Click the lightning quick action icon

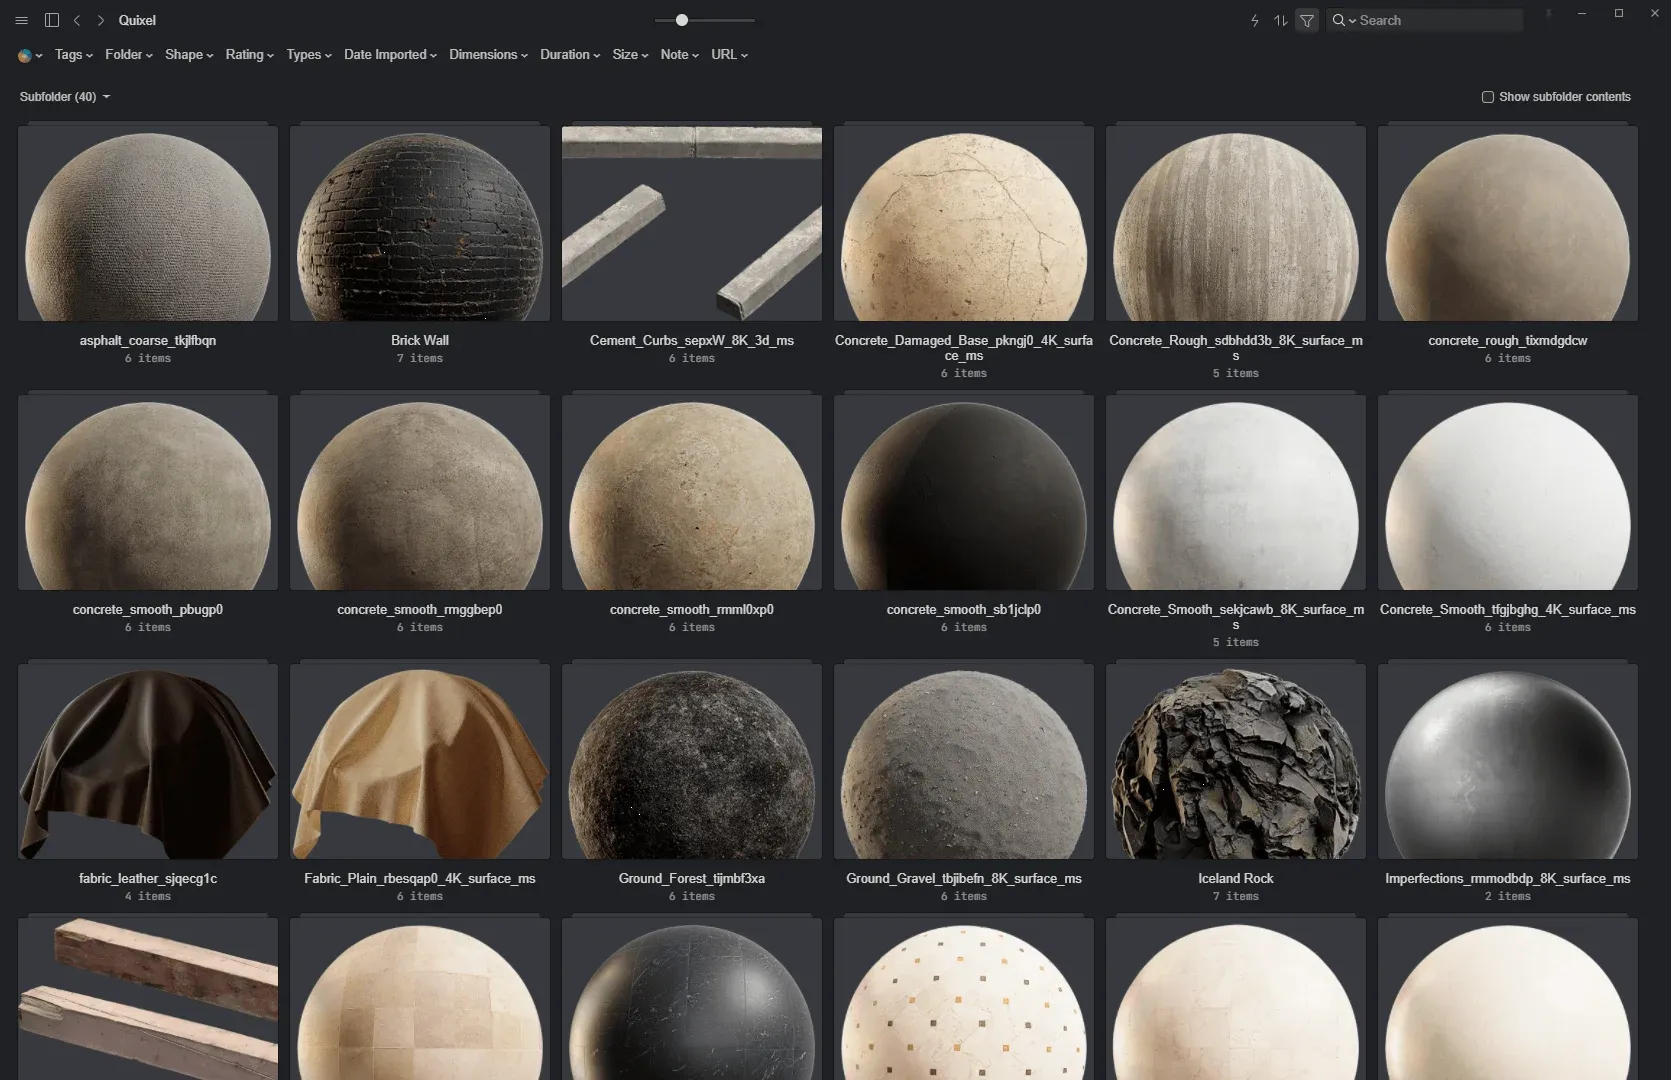click(1255, 20)
